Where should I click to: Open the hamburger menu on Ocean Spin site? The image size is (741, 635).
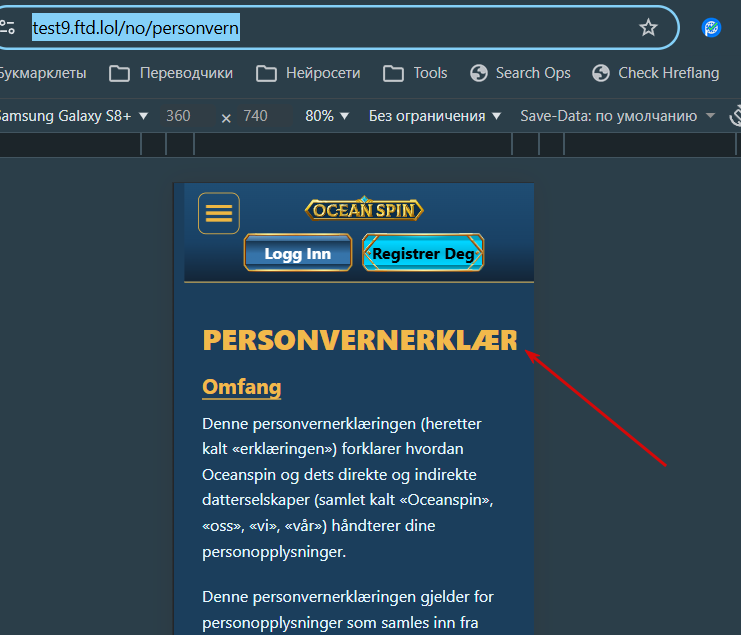(x=219, y=213)
